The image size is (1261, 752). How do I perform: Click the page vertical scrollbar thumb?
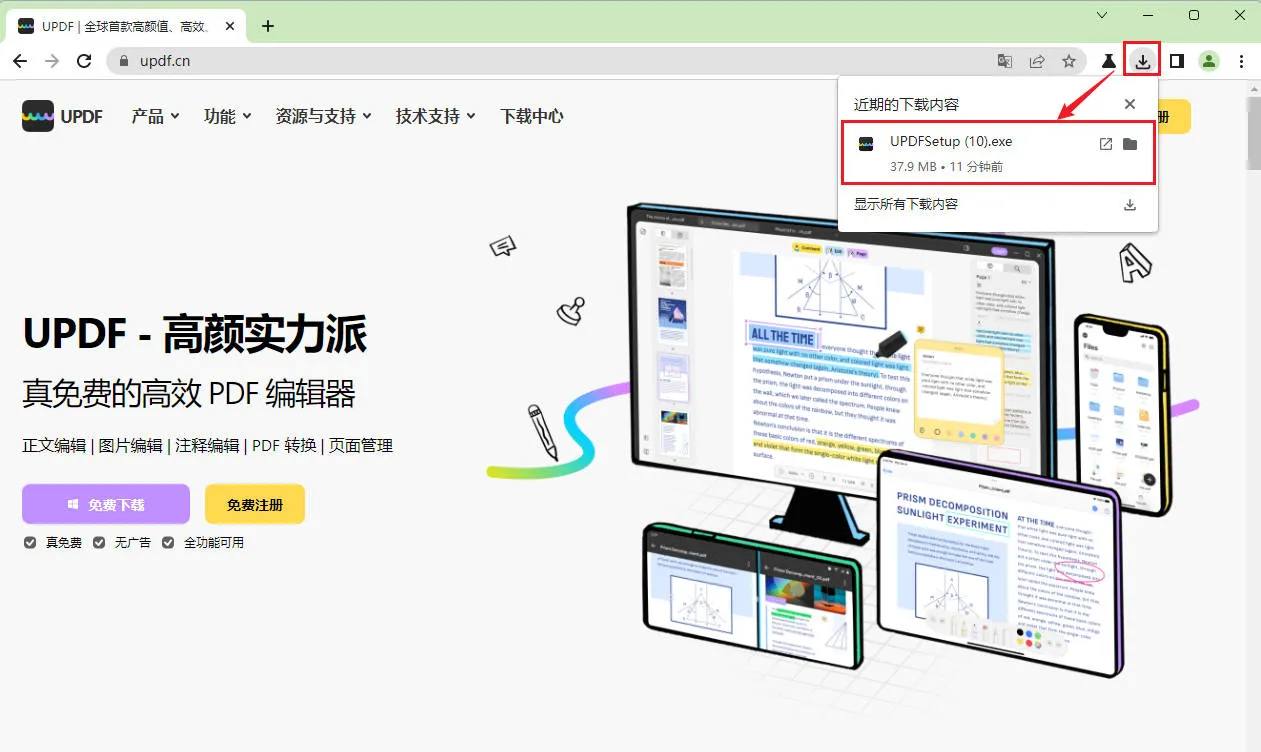1253,135
